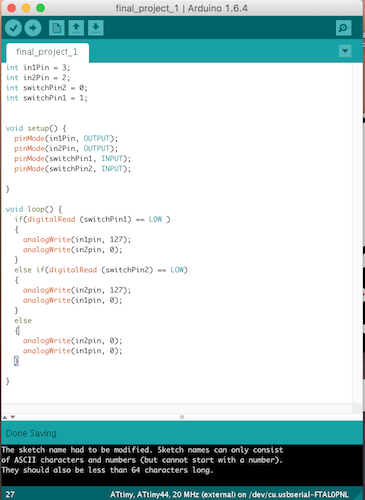Screen dimensions: 365x500
Task: Click the 'void setup() {' line
Action: pyautogui.click(x=36, y=128)
